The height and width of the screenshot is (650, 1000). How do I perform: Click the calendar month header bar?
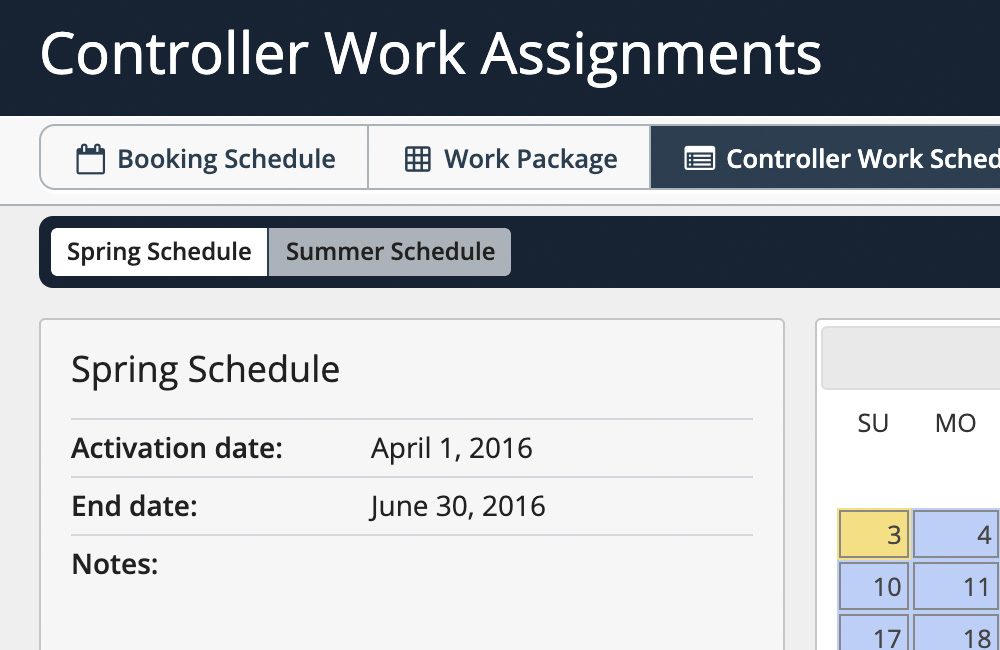(912, 359)
